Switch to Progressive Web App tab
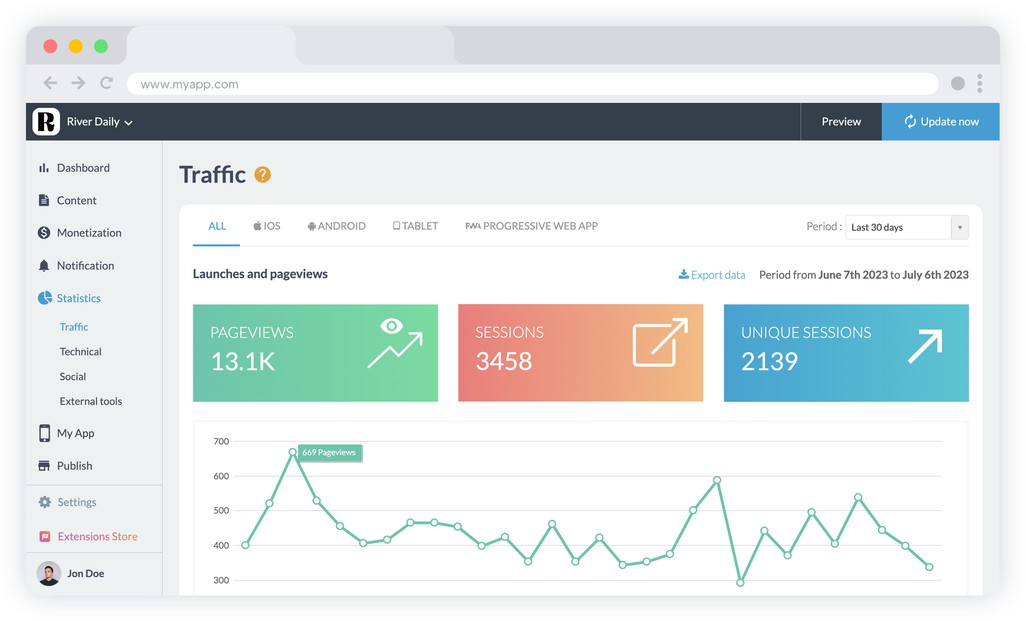 coord(531,226)
